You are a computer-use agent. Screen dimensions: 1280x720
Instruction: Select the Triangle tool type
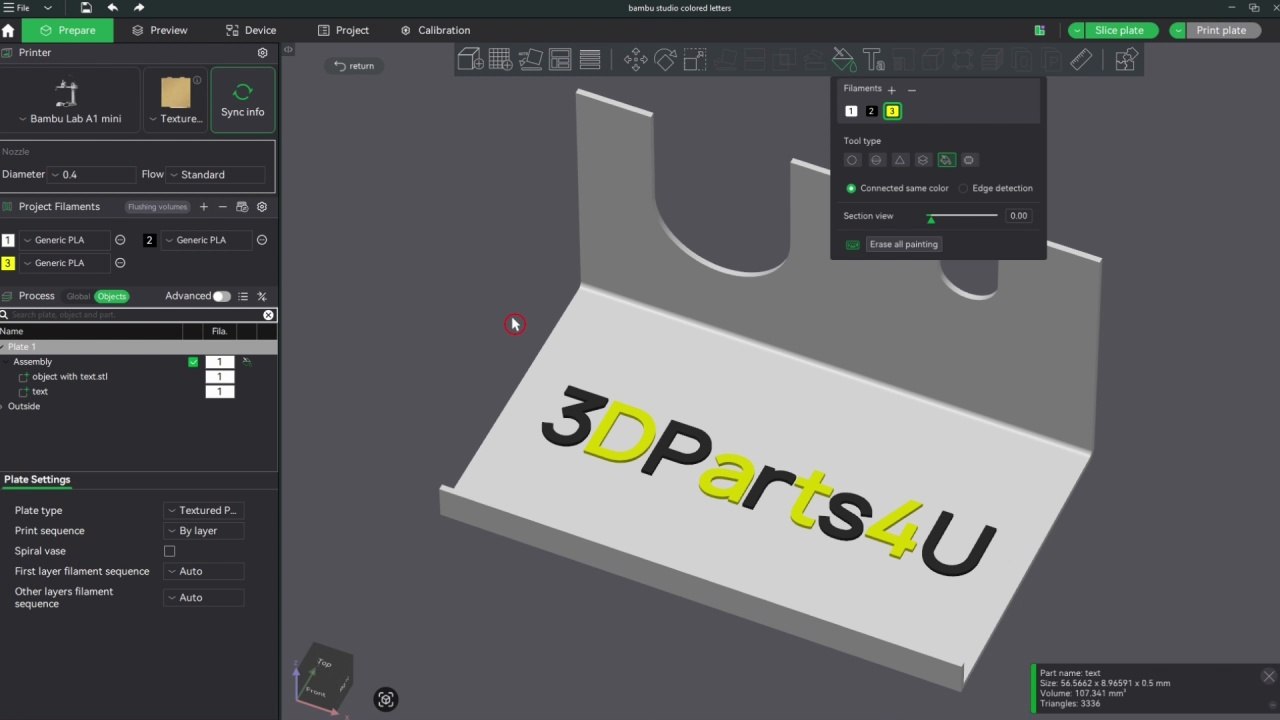point(900,160)
